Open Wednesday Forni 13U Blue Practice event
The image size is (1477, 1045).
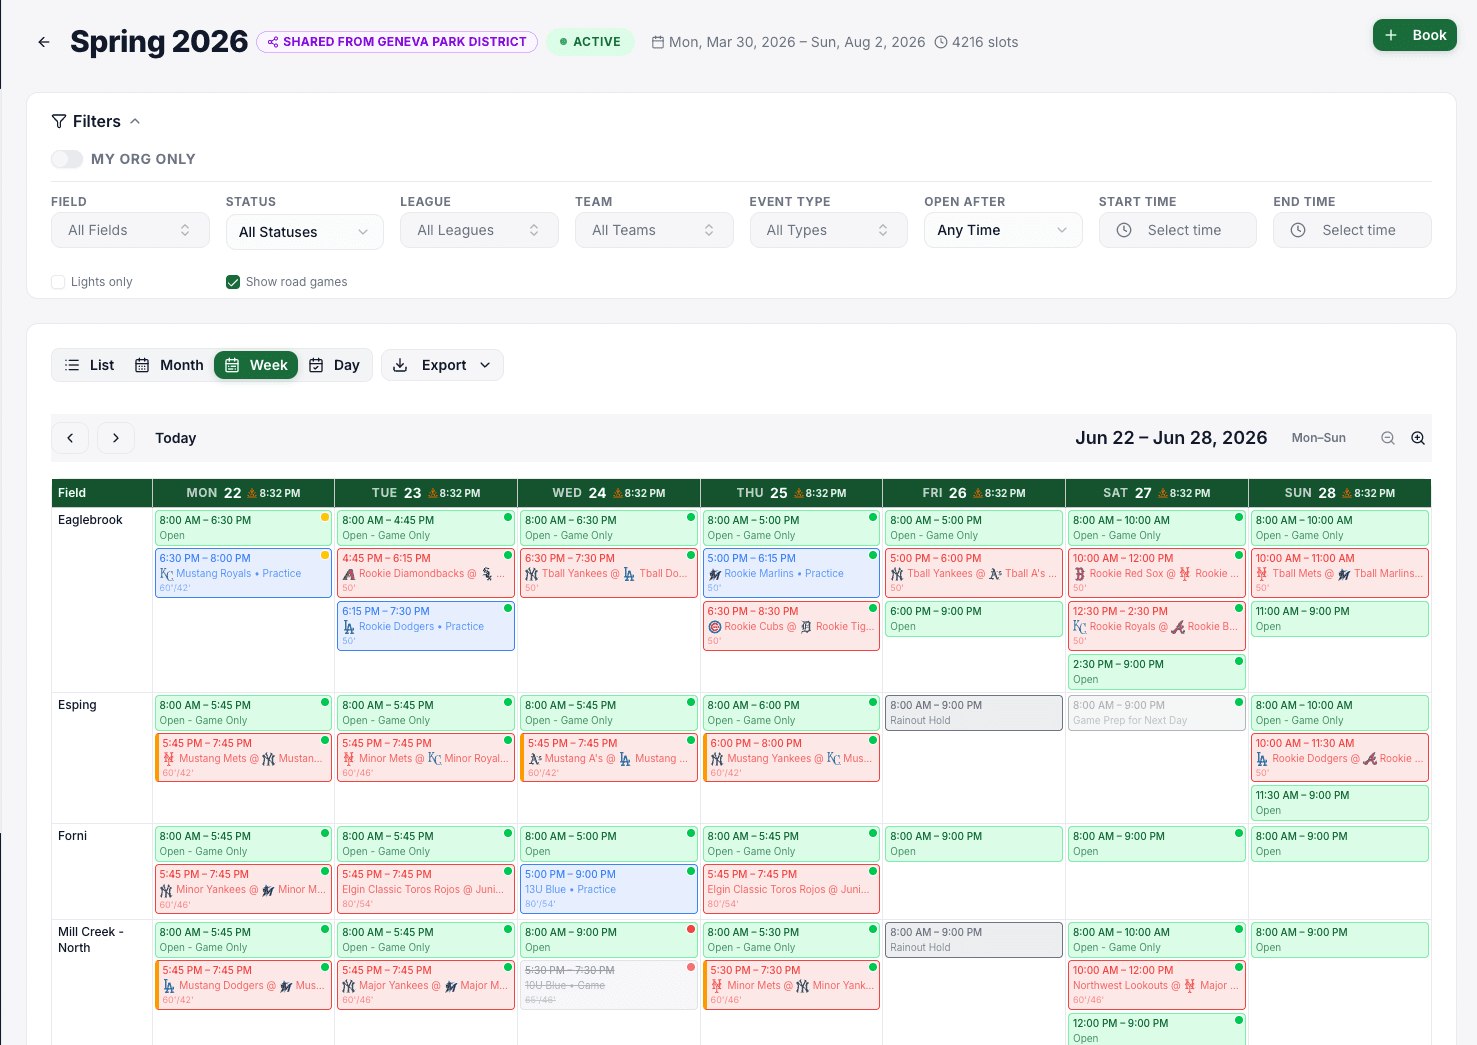pos(608,889)
